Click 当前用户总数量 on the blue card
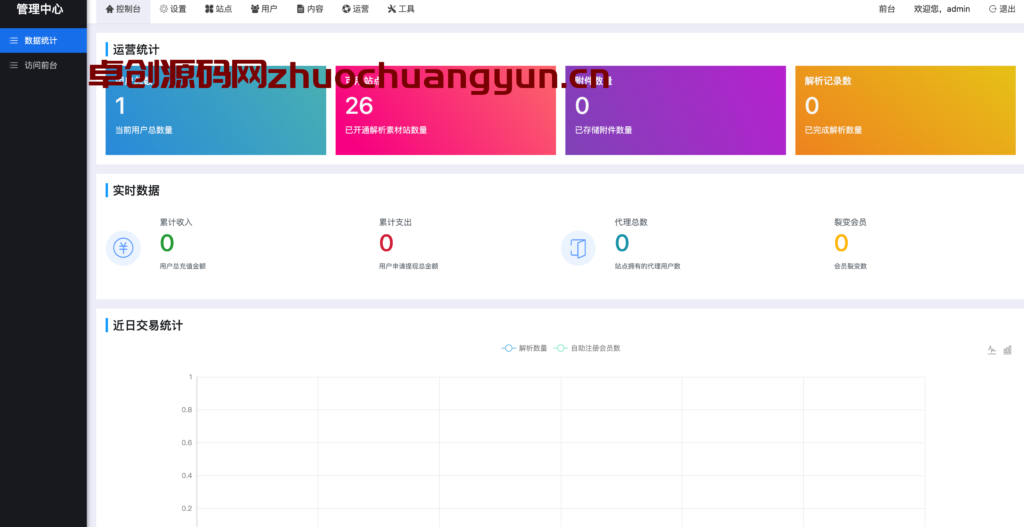Image resolution: width=1024 pixels, height=527 pixels. (144, 130)
